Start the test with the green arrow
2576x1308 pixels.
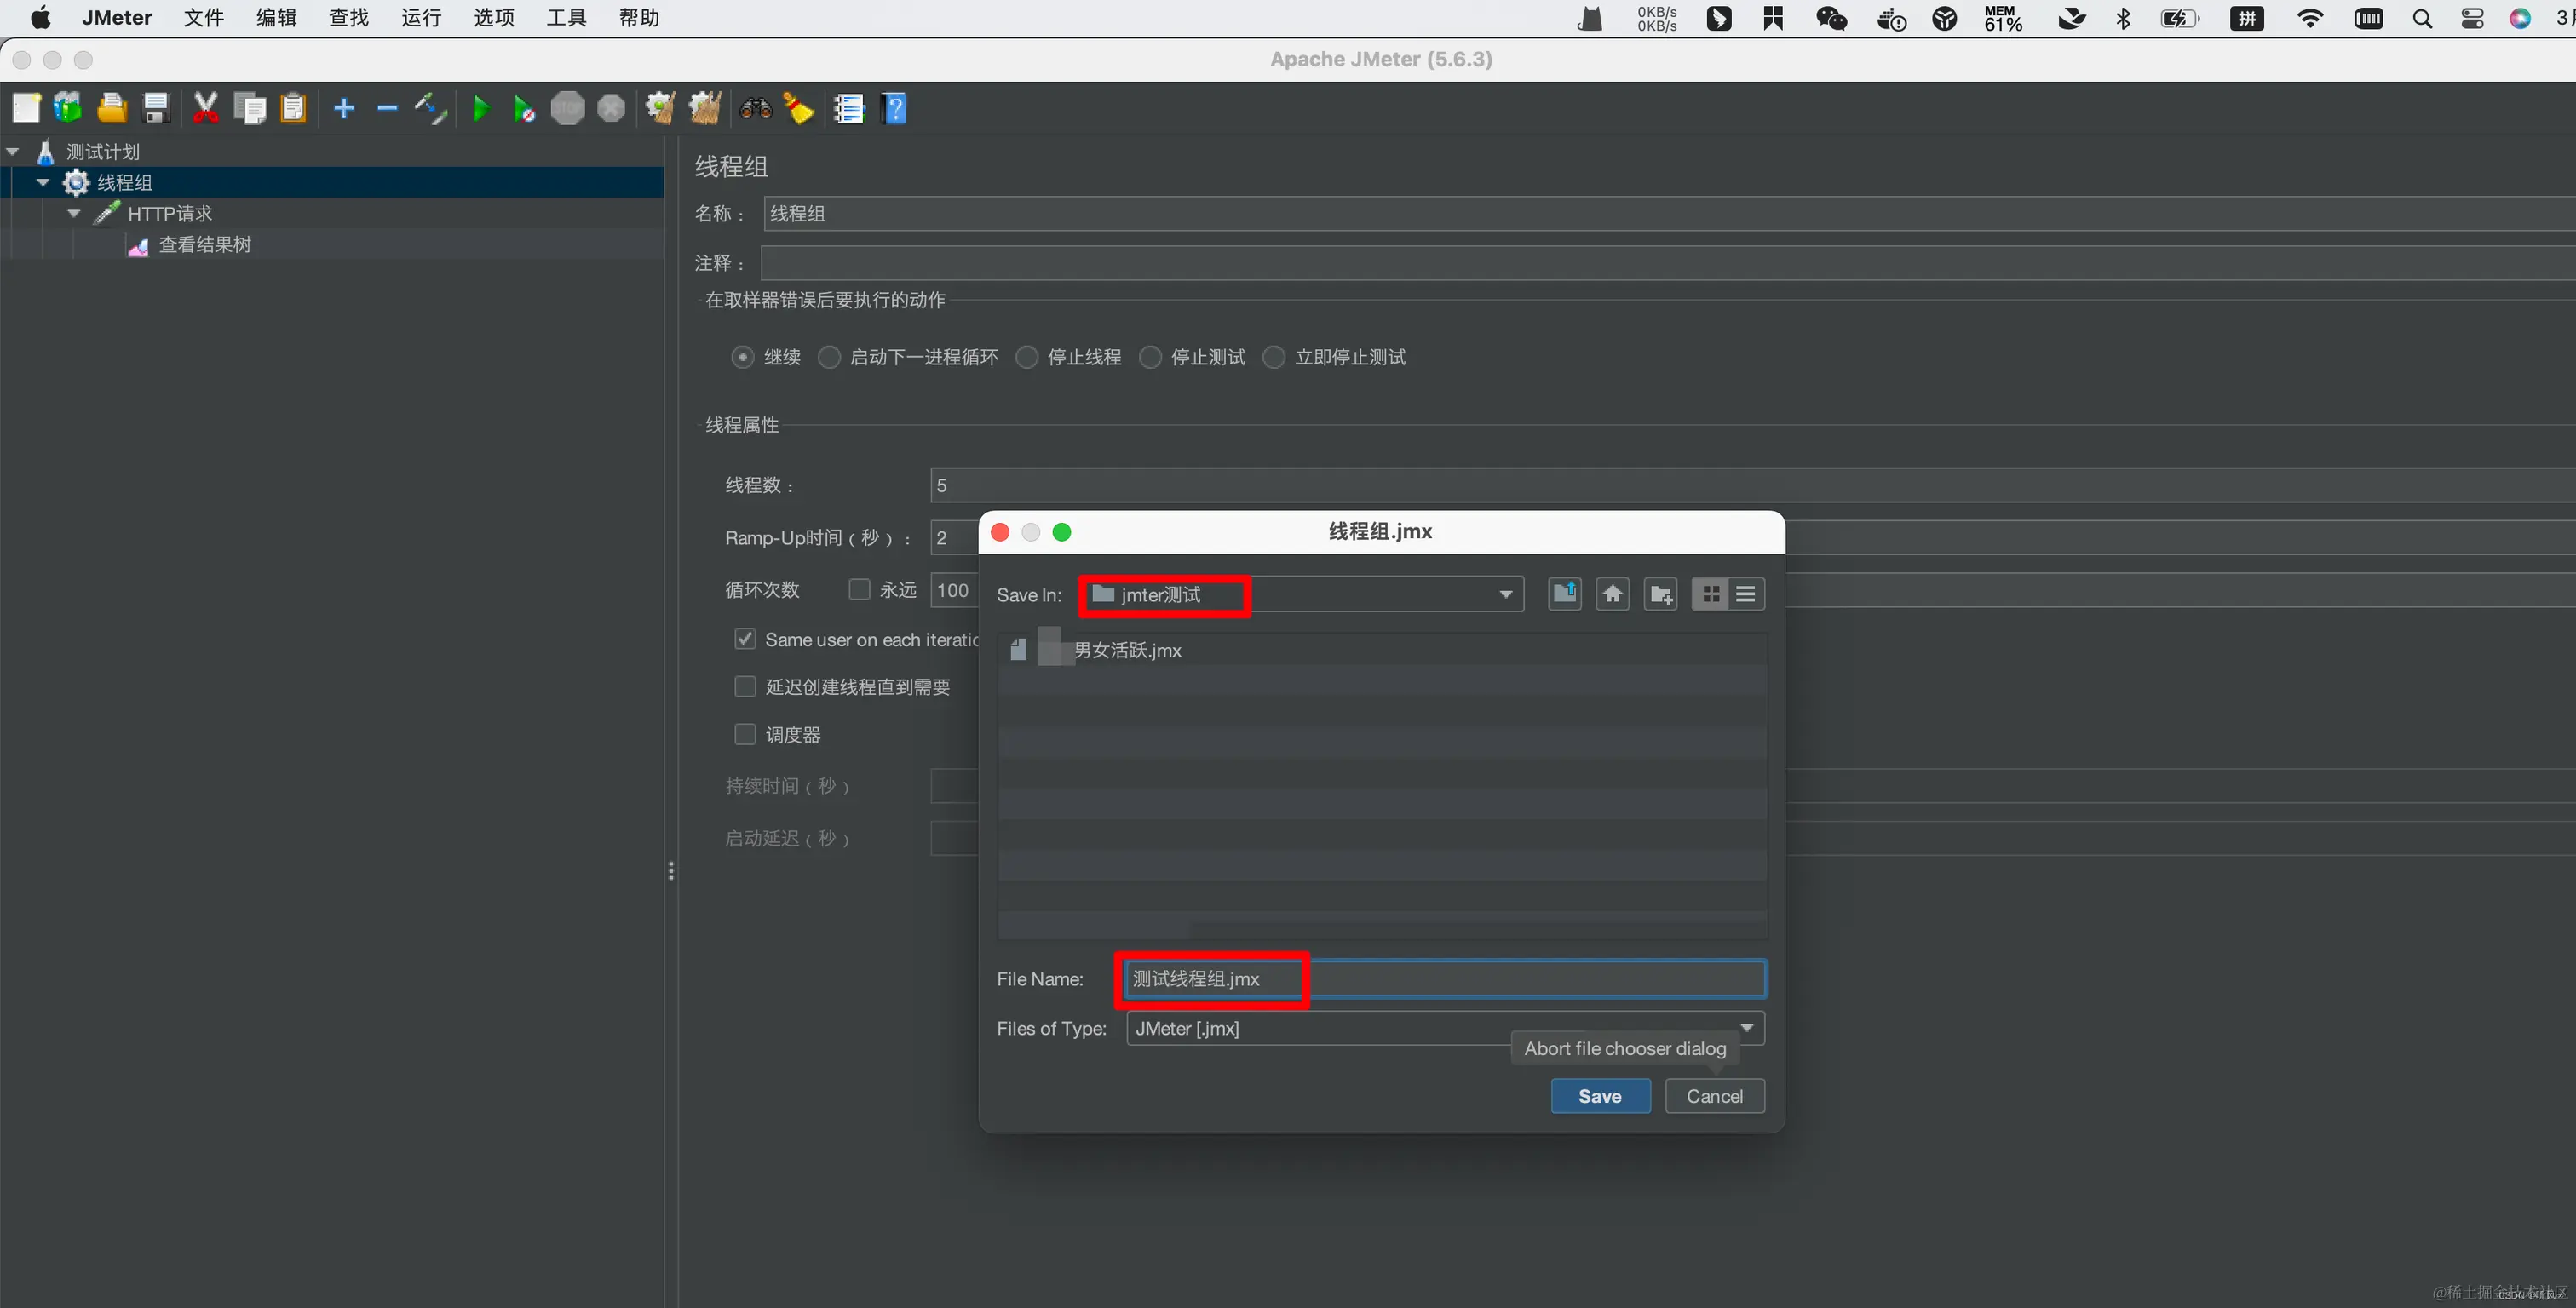(x=481, y=108)
